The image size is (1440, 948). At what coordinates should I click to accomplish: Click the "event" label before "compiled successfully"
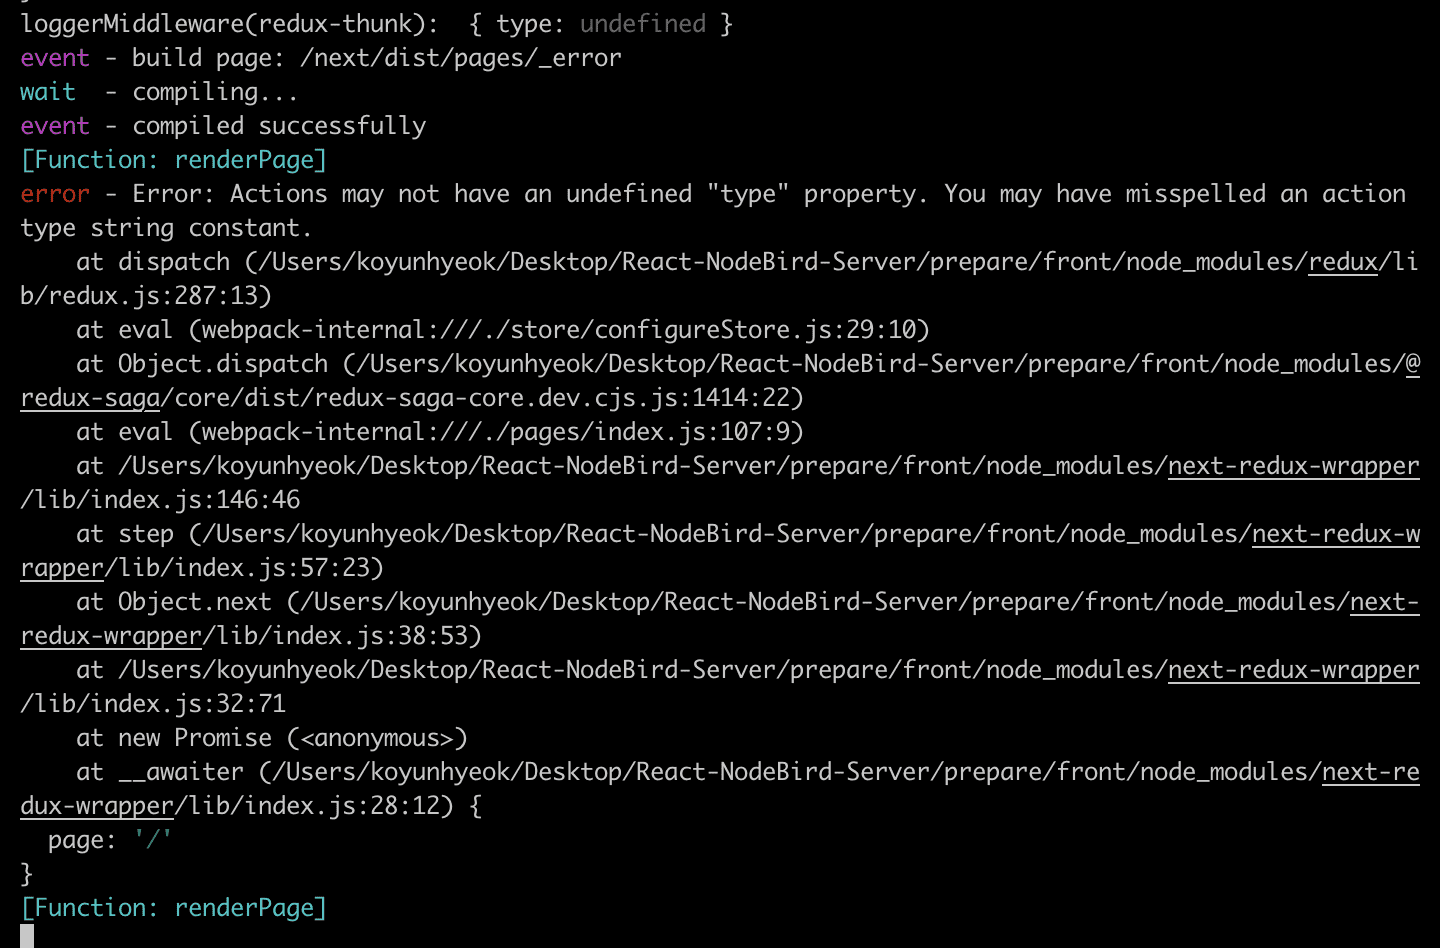coord(55,126)
